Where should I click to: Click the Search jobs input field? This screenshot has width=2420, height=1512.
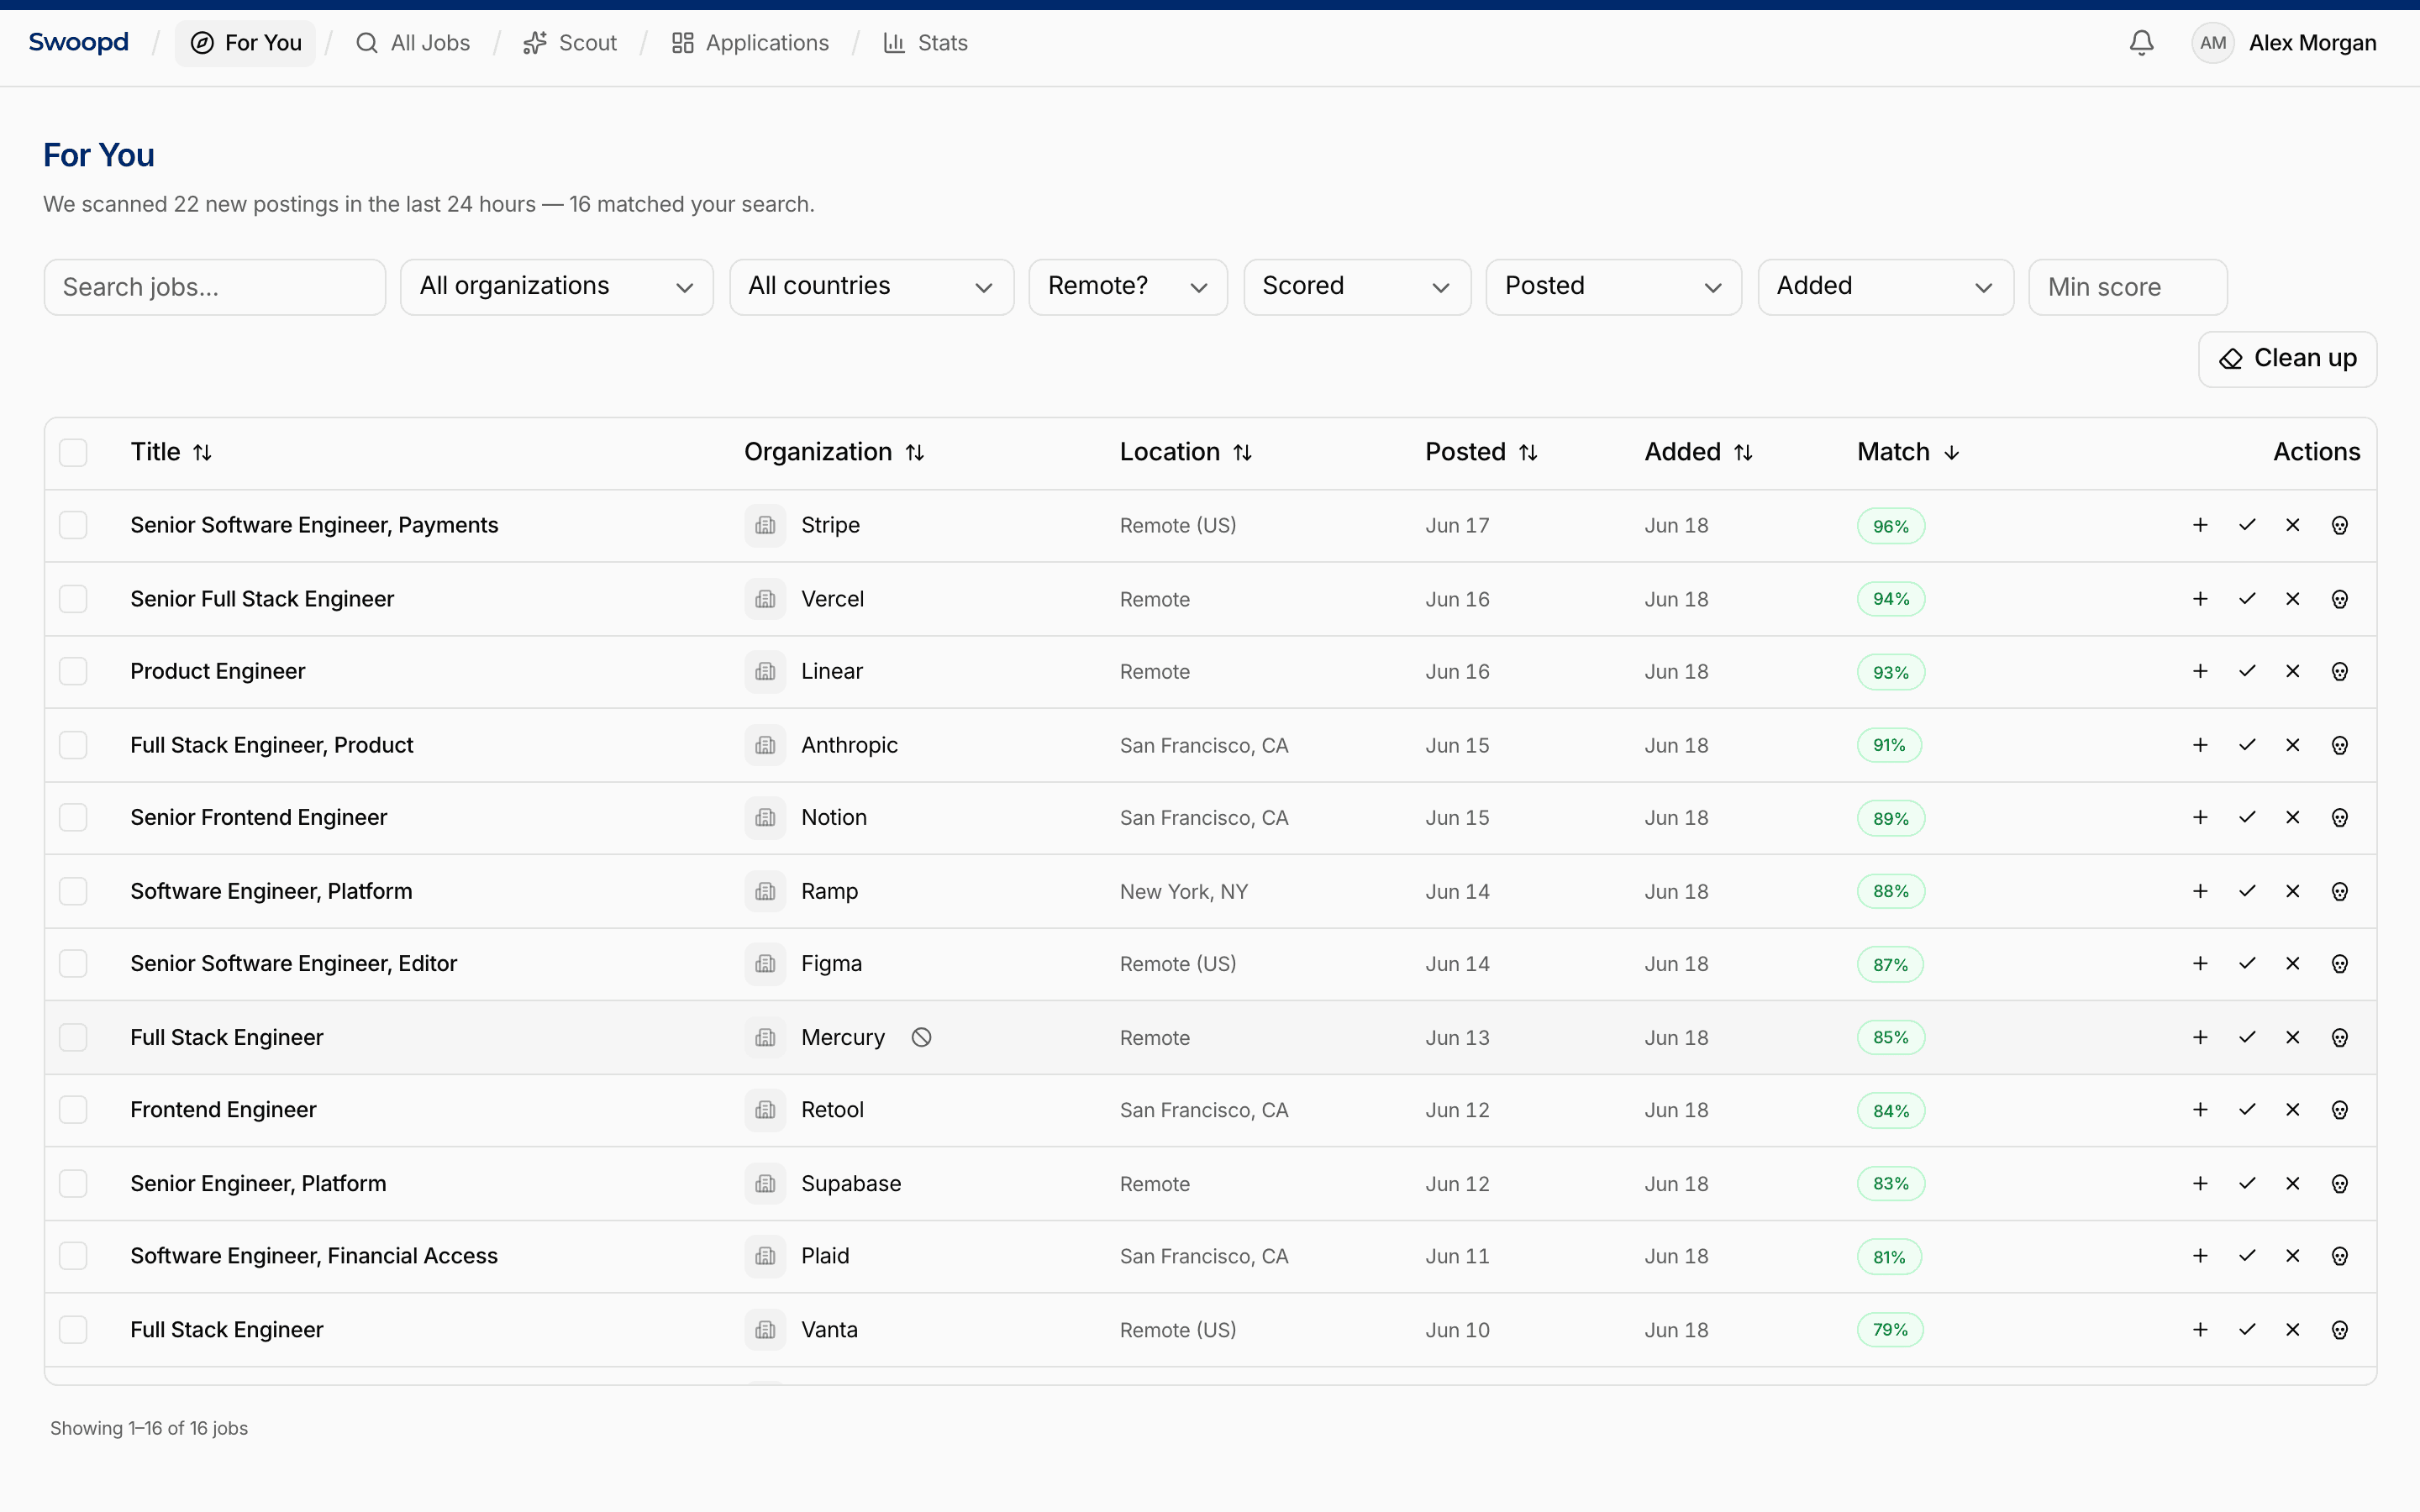tap(215, 287)
